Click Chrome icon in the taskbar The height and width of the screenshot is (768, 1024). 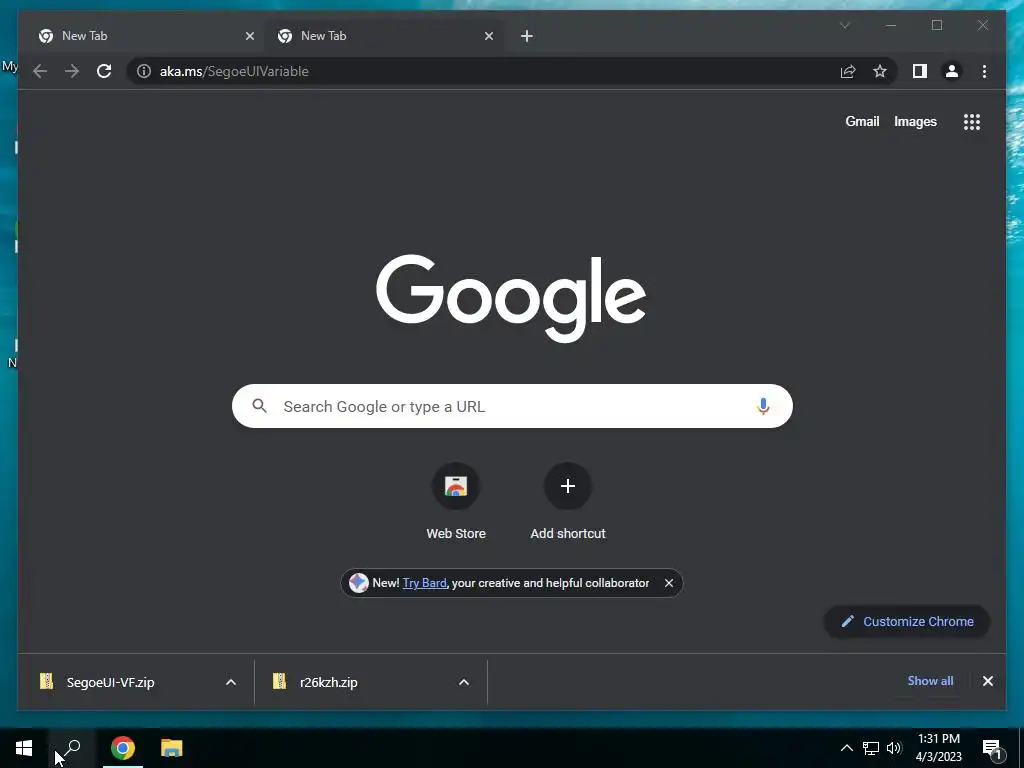point(123,748)
